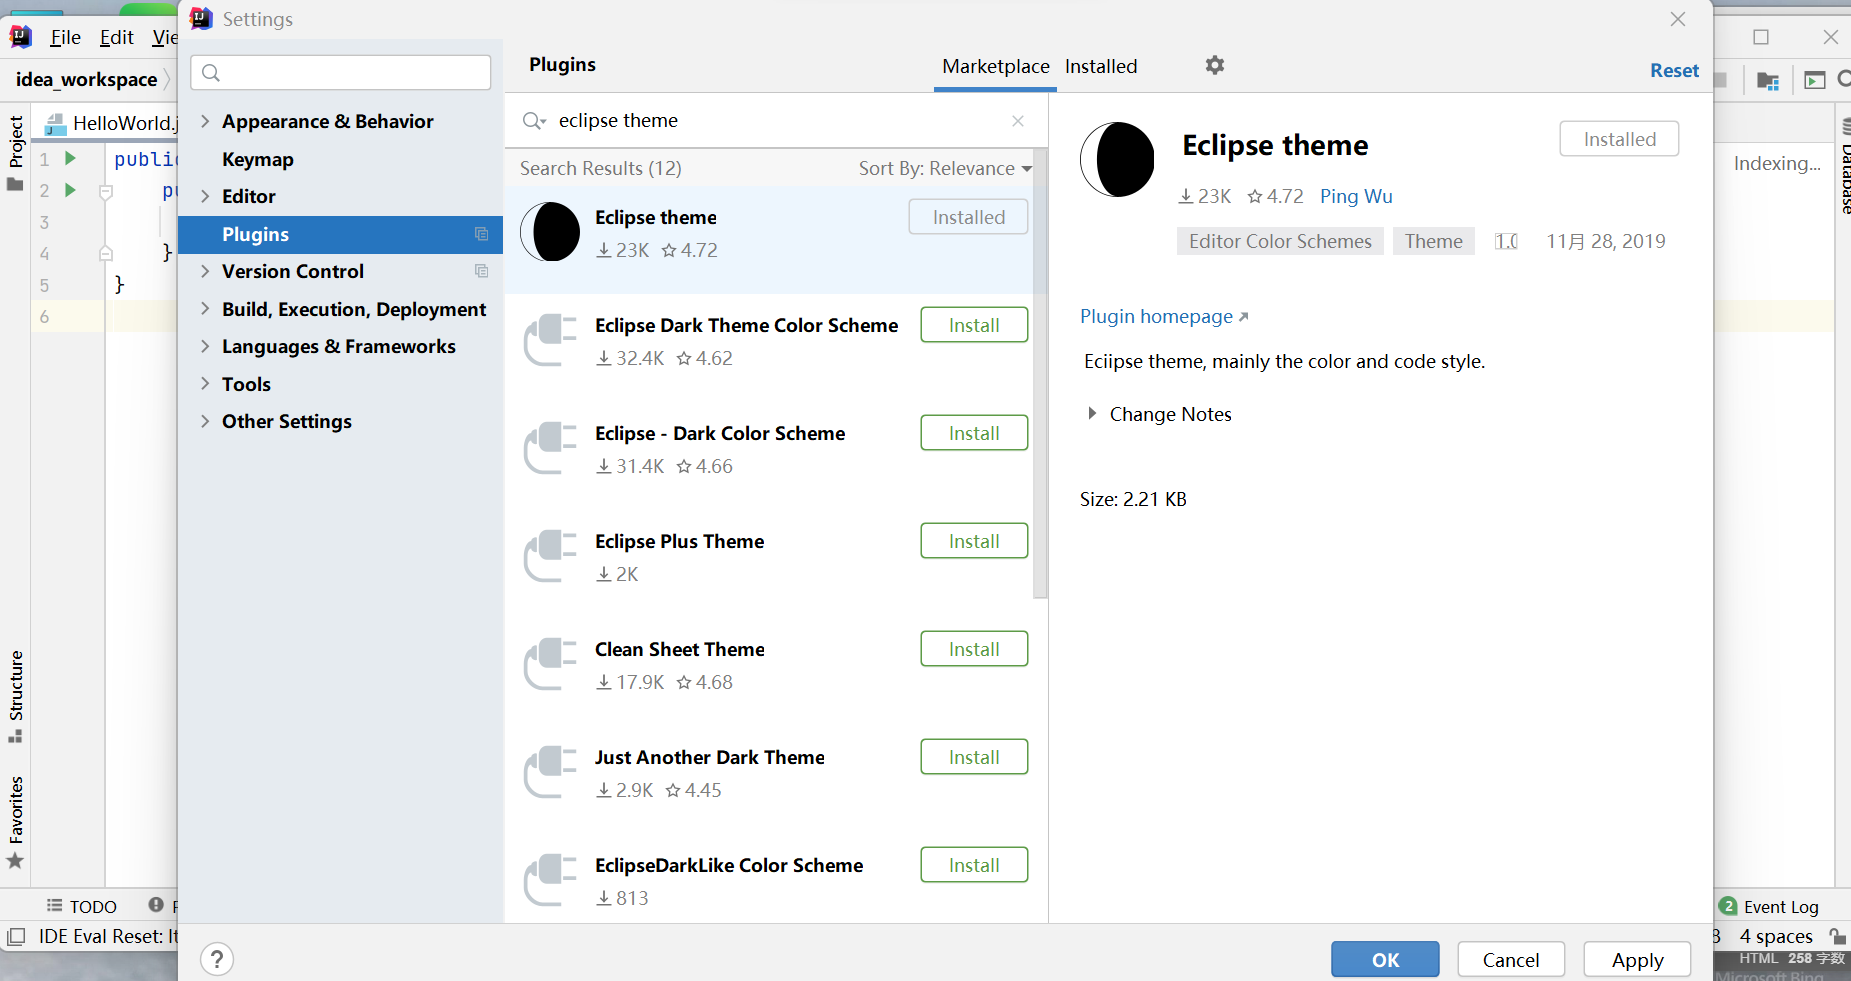Viewport: 1851px width, 981px height.
Task: Open the Event Log panel
Action: (x=1769, y=906)
